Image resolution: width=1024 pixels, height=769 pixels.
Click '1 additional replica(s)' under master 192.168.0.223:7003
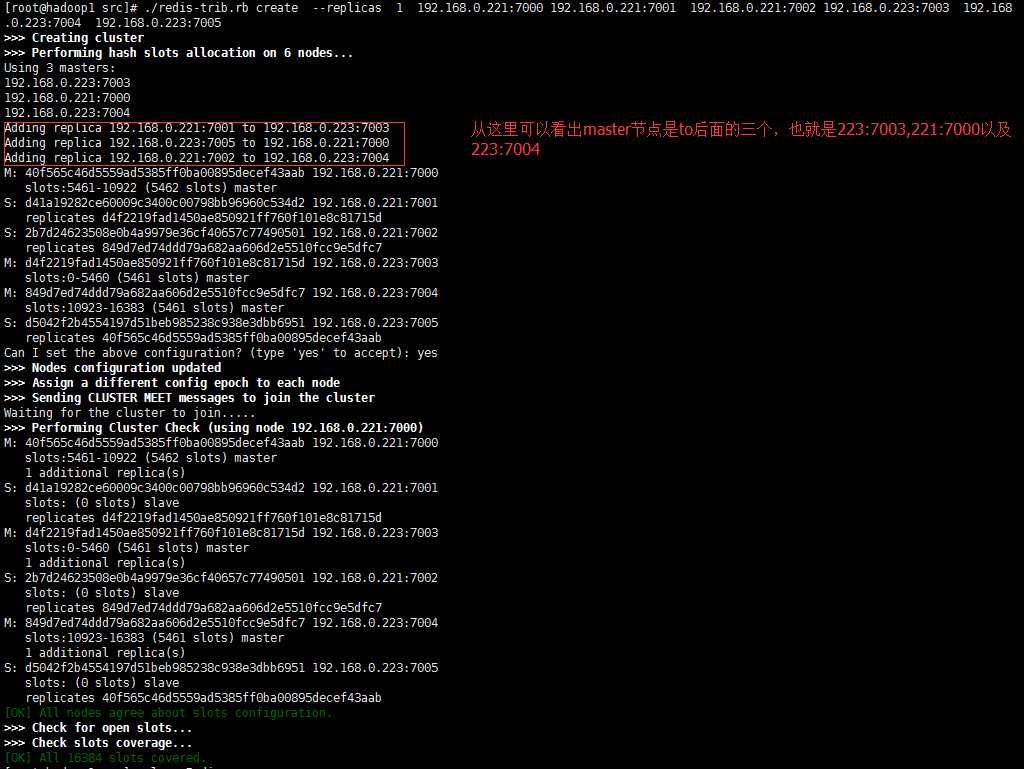coord(105,563)
